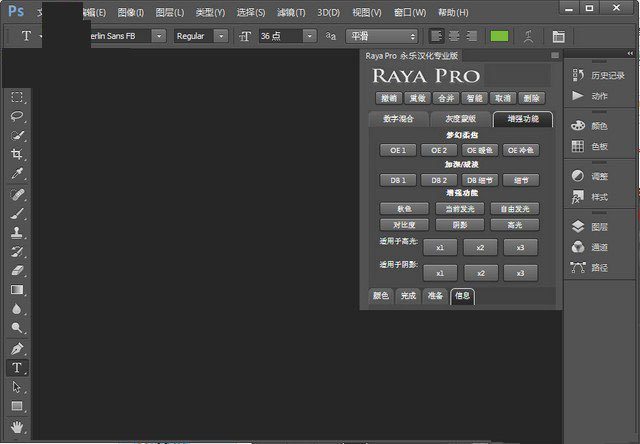
Task: Click the 对比度 contrast button
Action: pos(404,225)
